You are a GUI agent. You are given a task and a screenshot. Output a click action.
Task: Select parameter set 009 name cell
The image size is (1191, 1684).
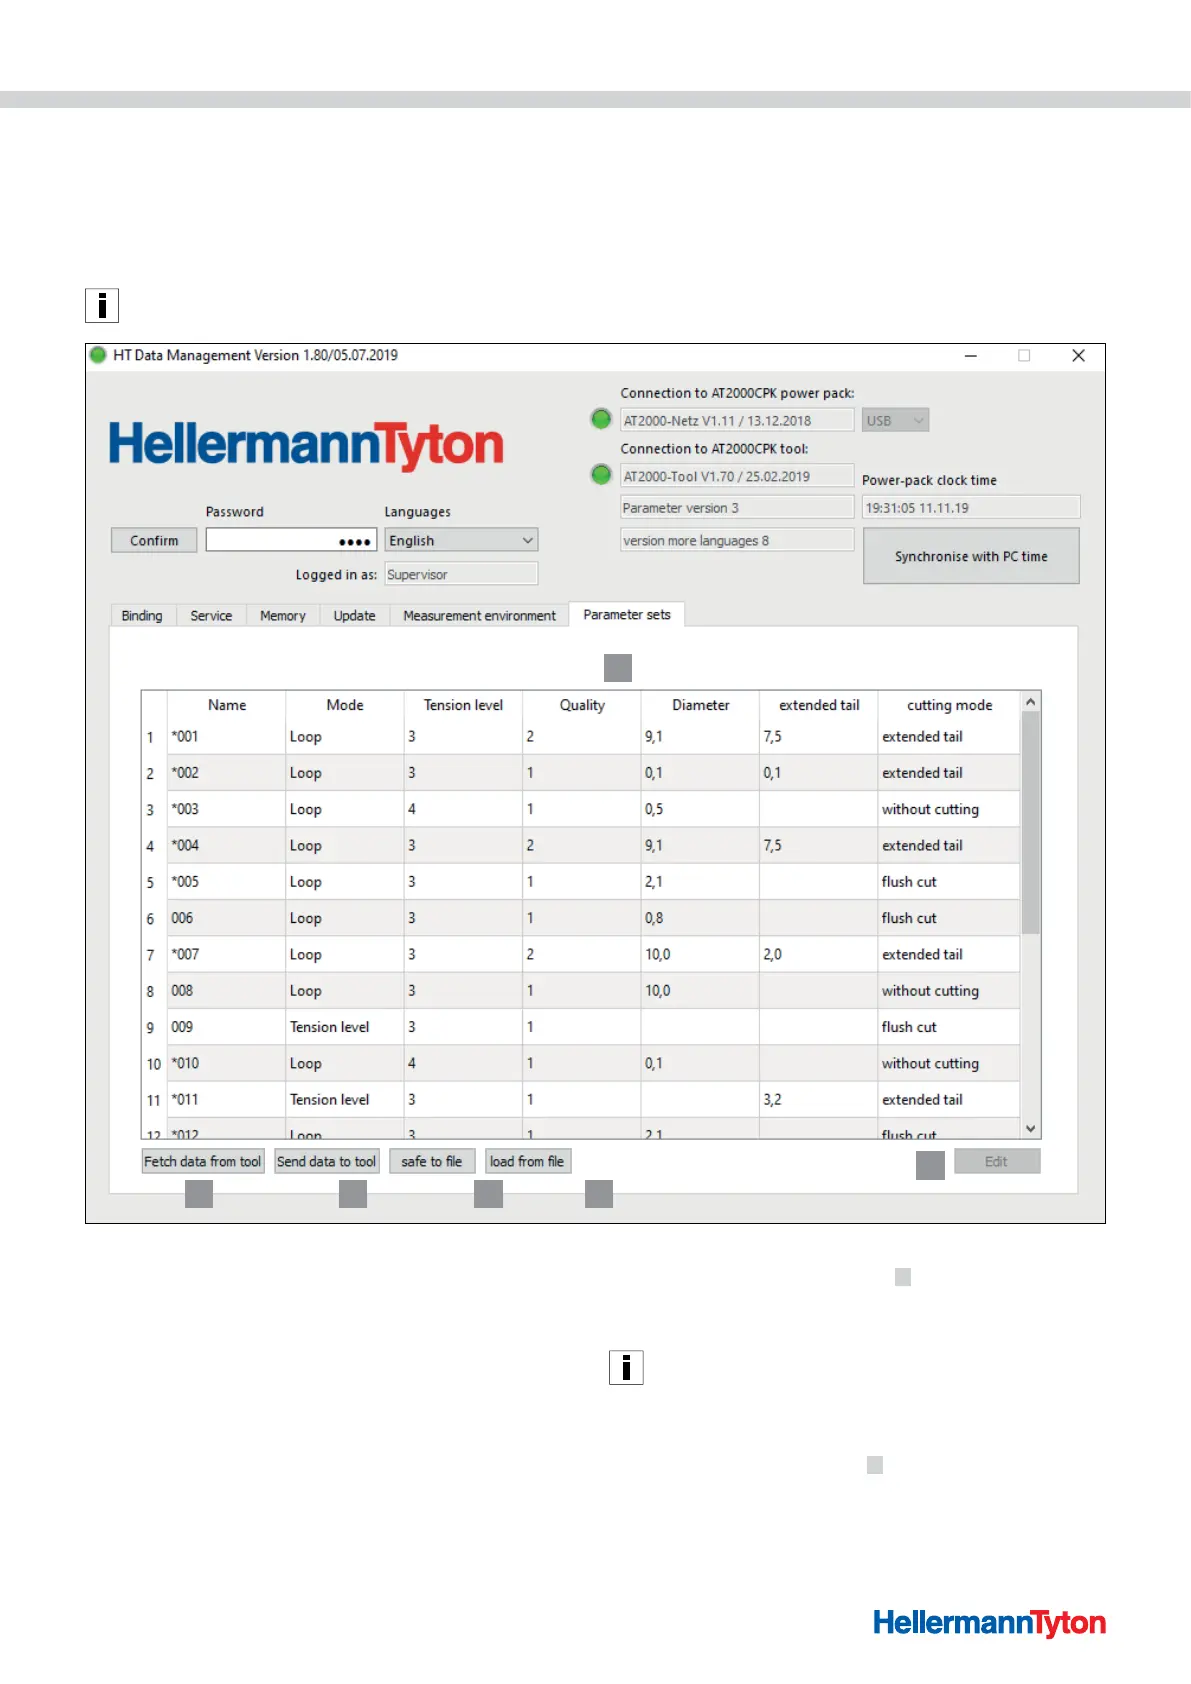[226, 1027]
